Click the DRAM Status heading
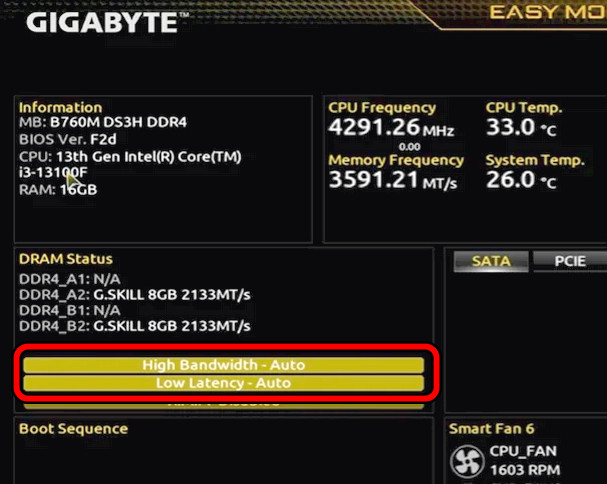607x484 pixels. click(66, 259)
